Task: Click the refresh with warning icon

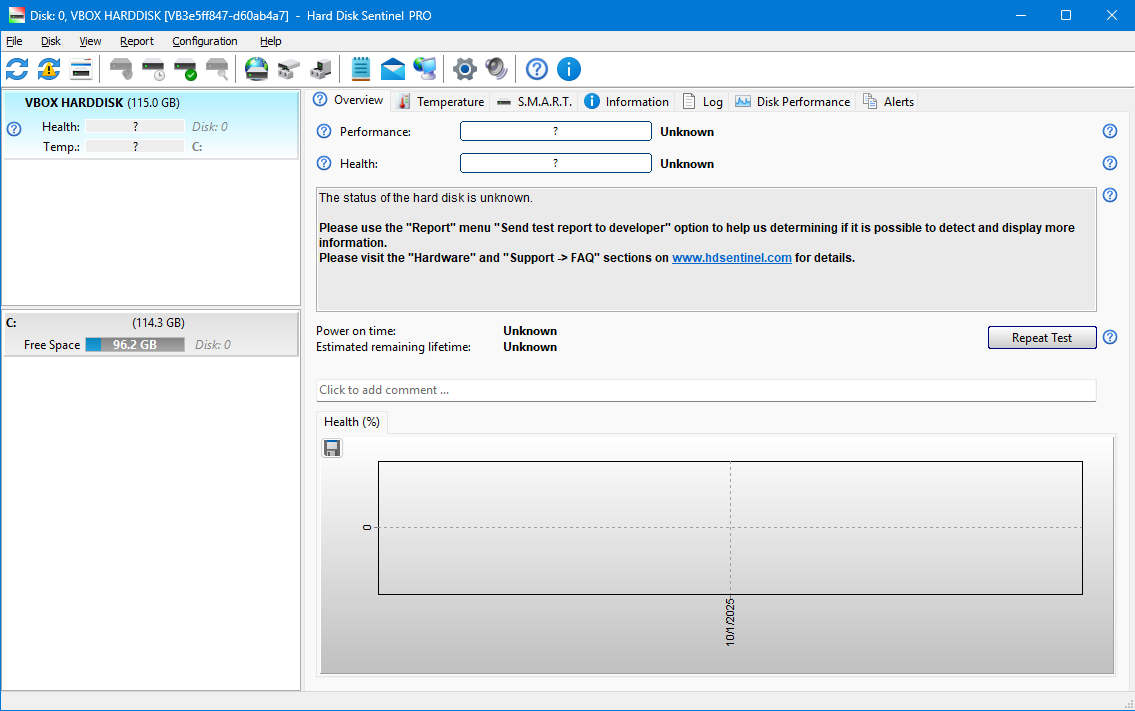Action: [x=49, y=69]
